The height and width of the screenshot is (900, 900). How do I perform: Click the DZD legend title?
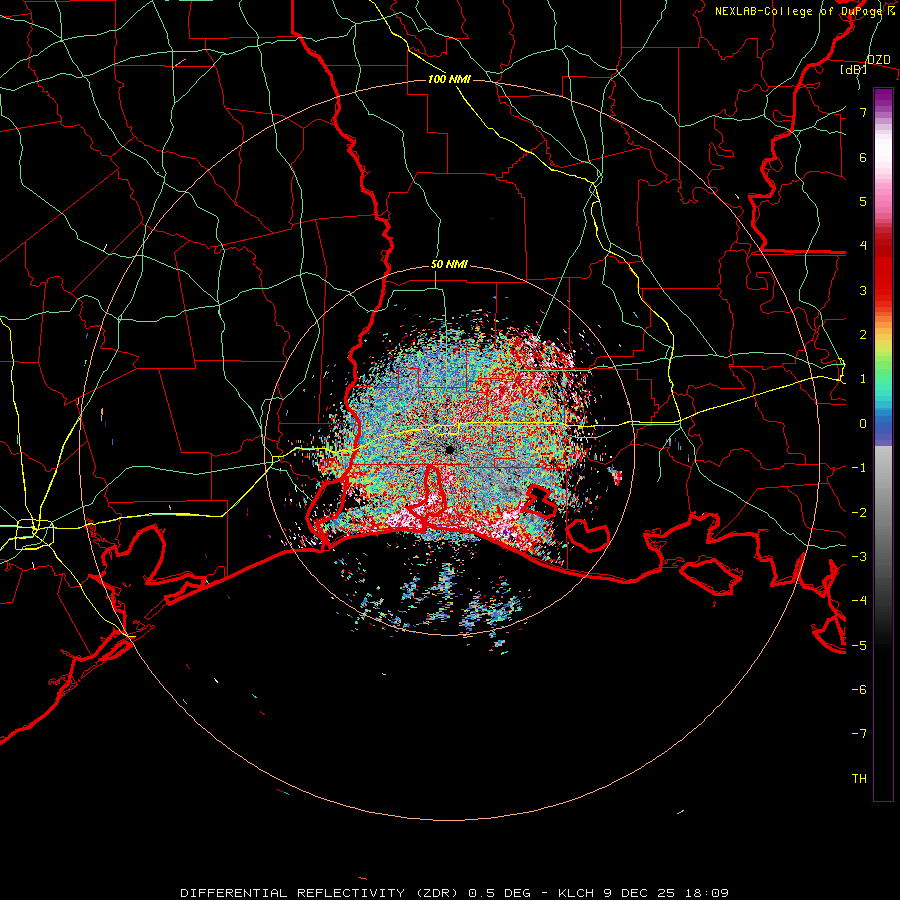coord(878,60)
